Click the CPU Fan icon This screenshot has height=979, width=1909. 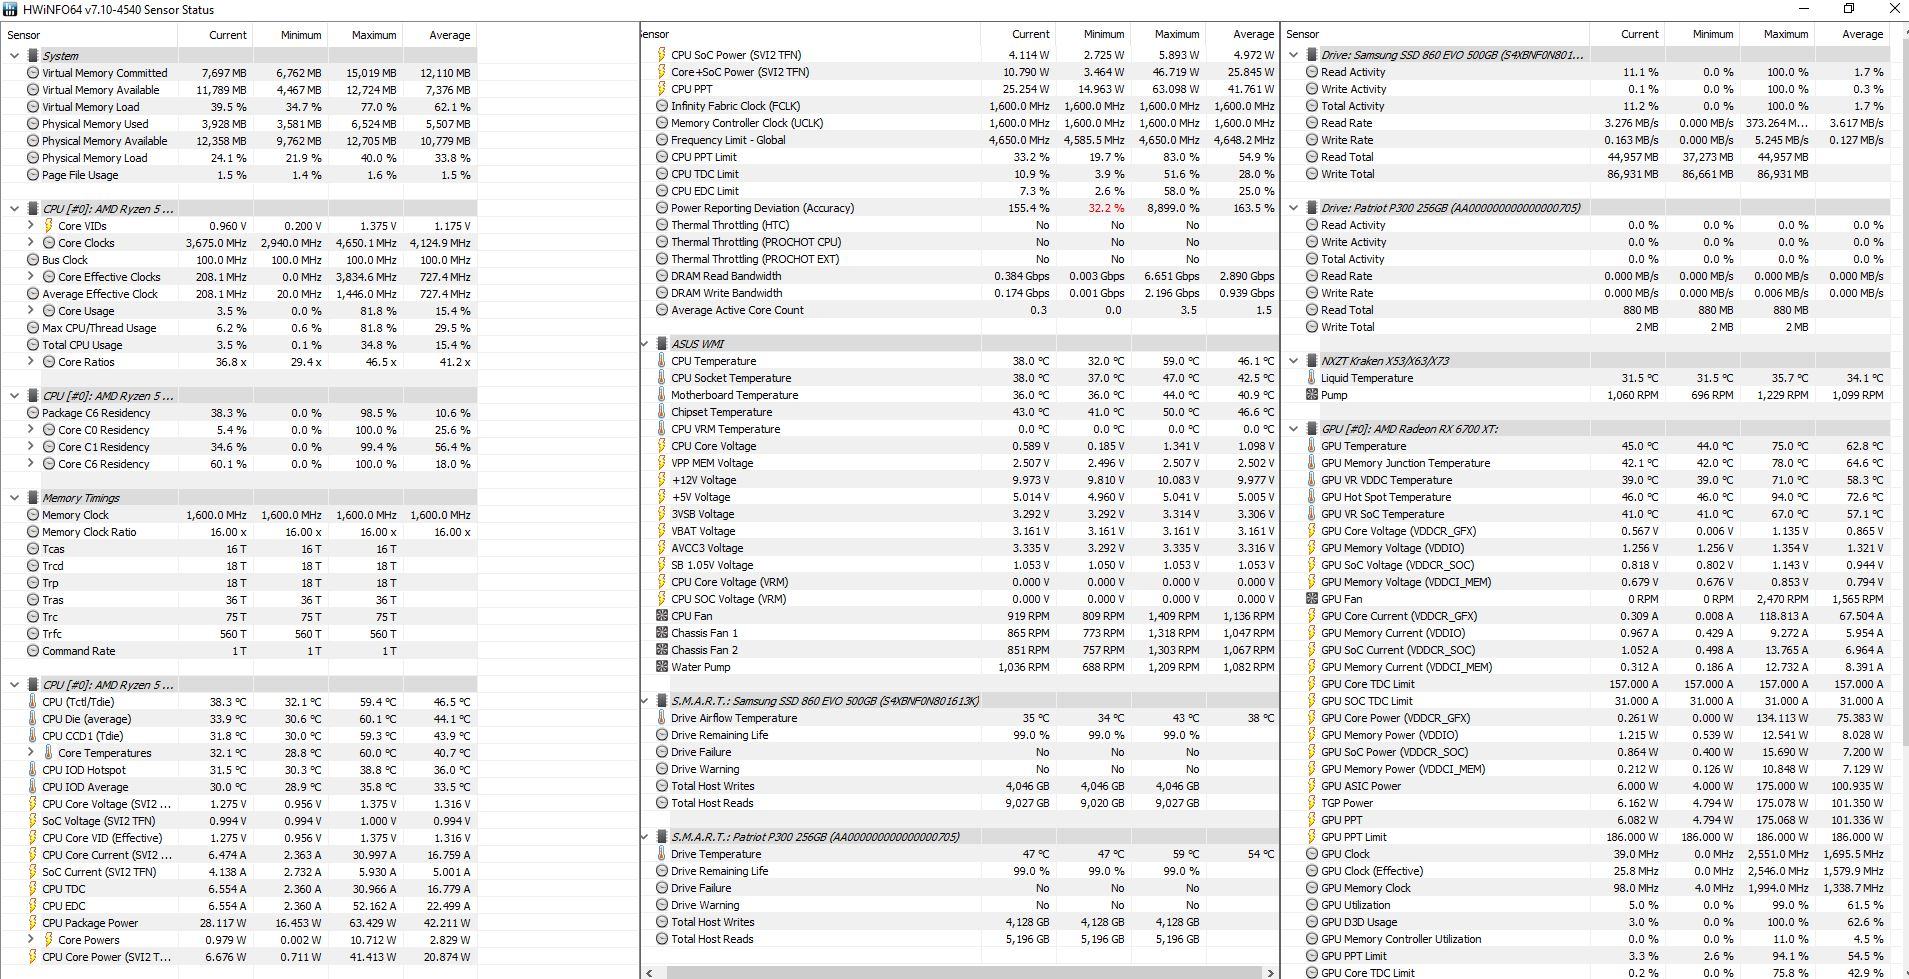click(661, 616)
